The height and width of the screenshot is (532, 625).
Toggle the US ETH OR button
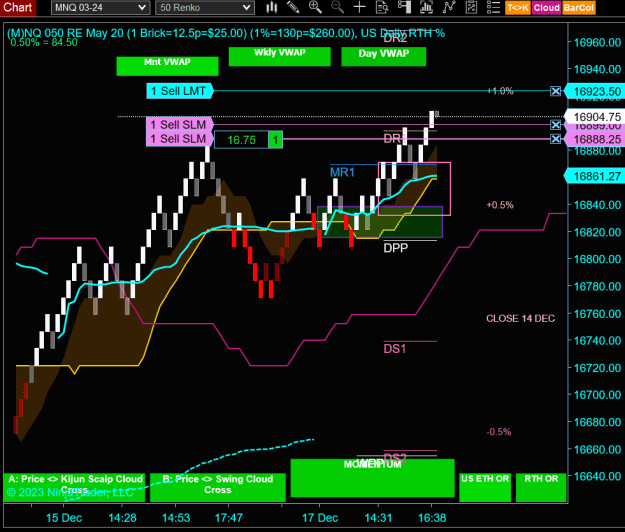coord(485,487)
